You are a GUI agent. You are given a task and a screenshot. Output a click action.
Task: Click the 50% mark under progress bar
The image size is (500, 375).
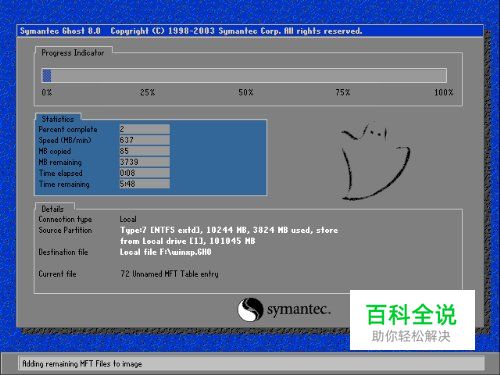(246, 92)
